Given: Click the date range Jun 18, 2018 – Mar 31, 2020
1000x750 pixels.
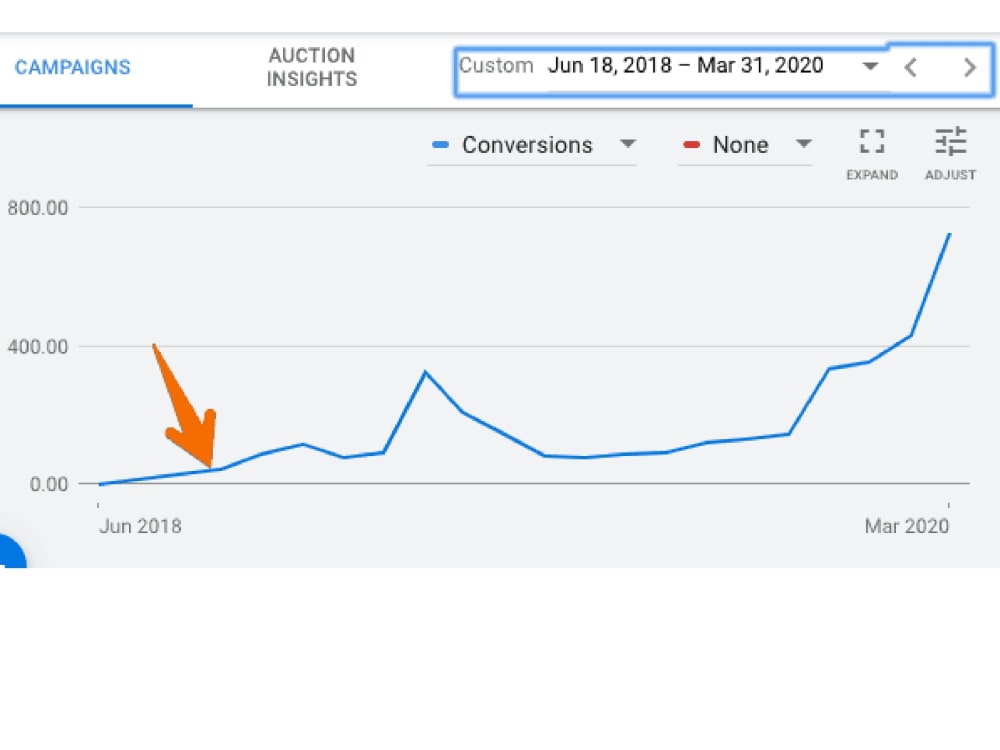Looking at the screenshot, I should click(x=686, y=65).
